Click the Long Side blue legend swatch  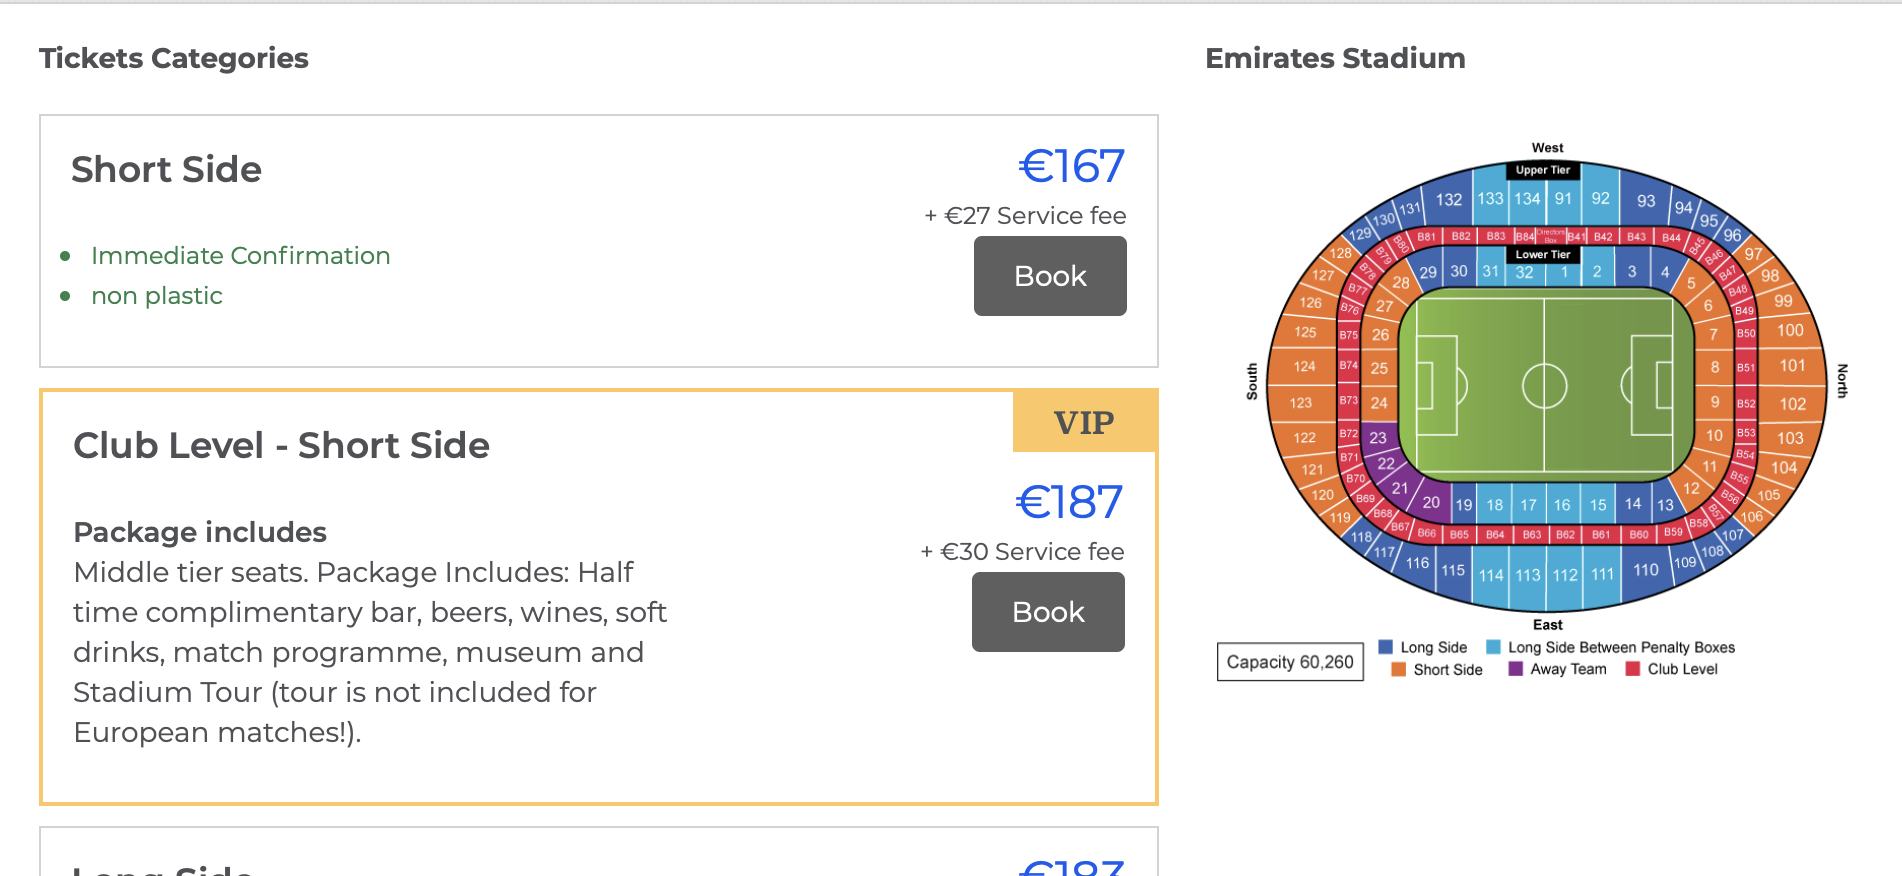point(1385,647)
